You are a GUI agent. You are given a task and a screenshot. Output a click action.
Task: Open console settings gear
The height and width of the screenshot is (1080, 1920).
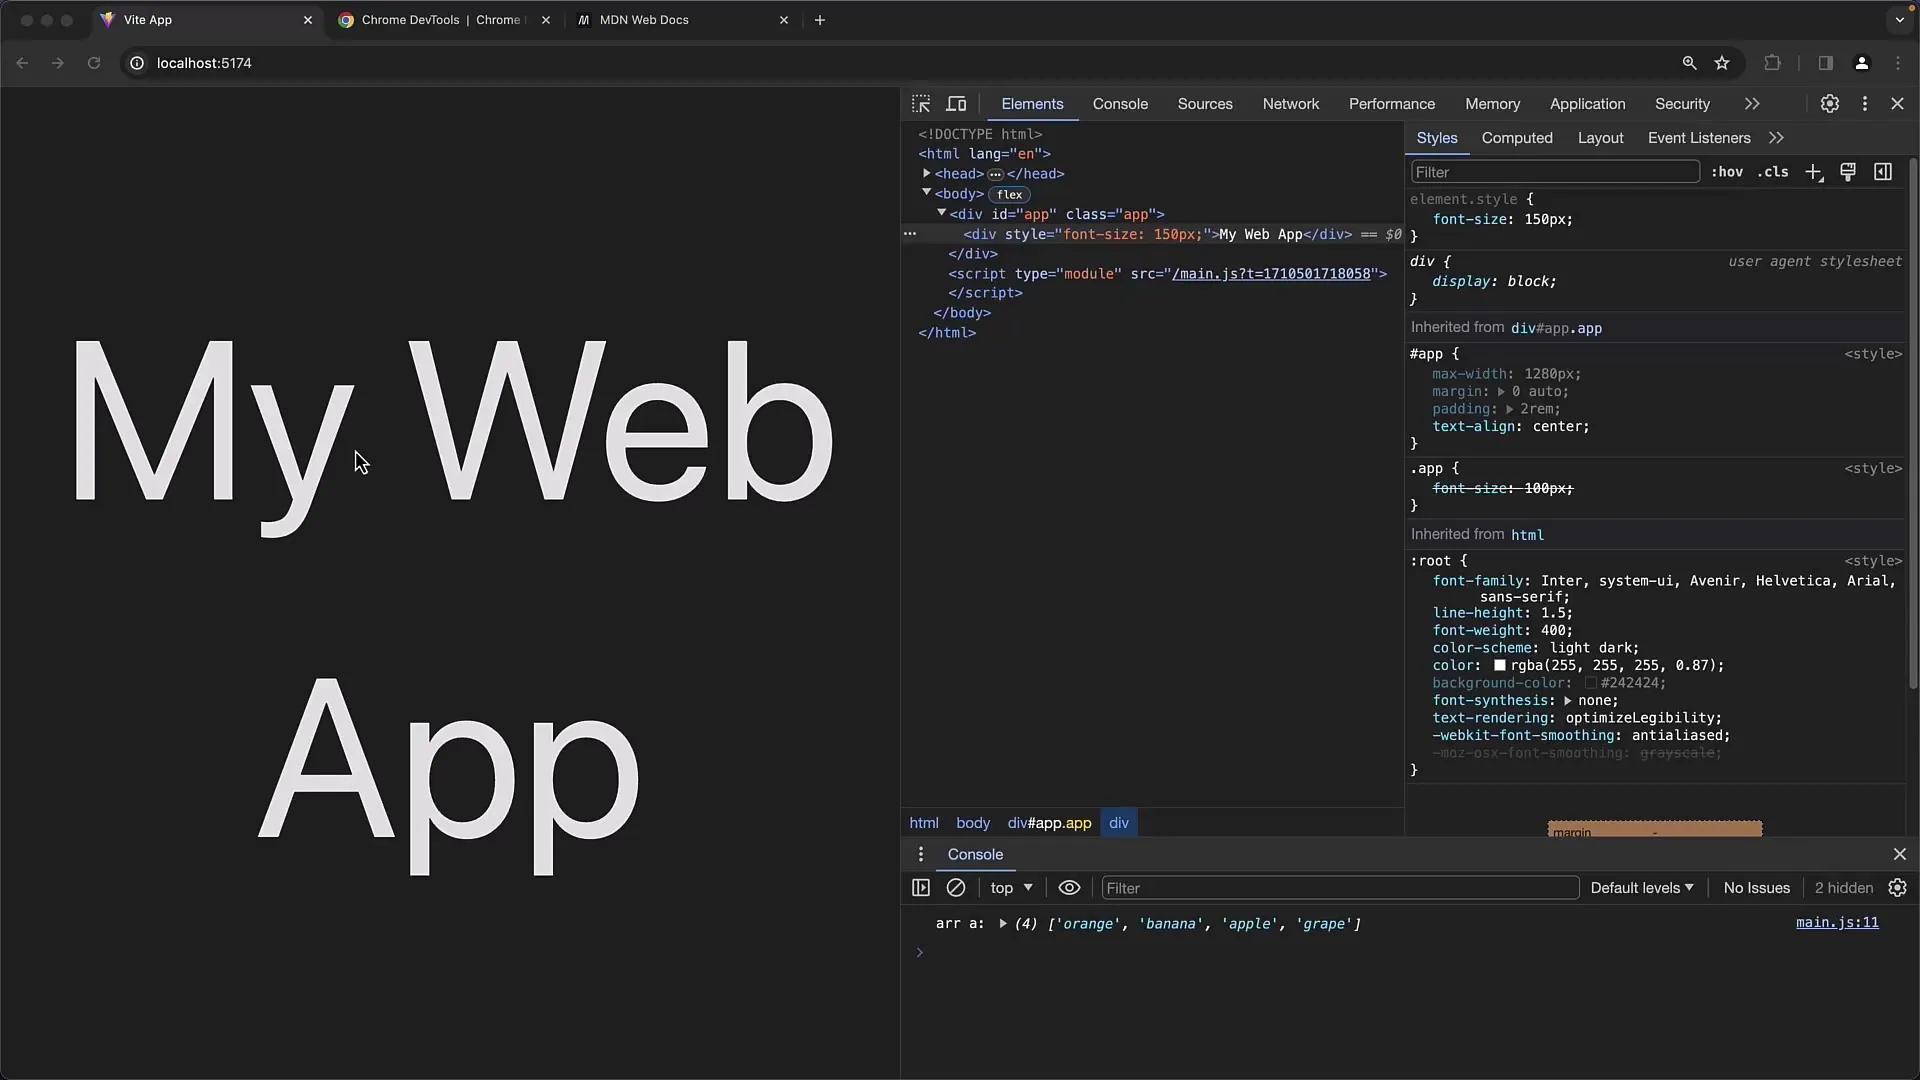coord(1897,888)
